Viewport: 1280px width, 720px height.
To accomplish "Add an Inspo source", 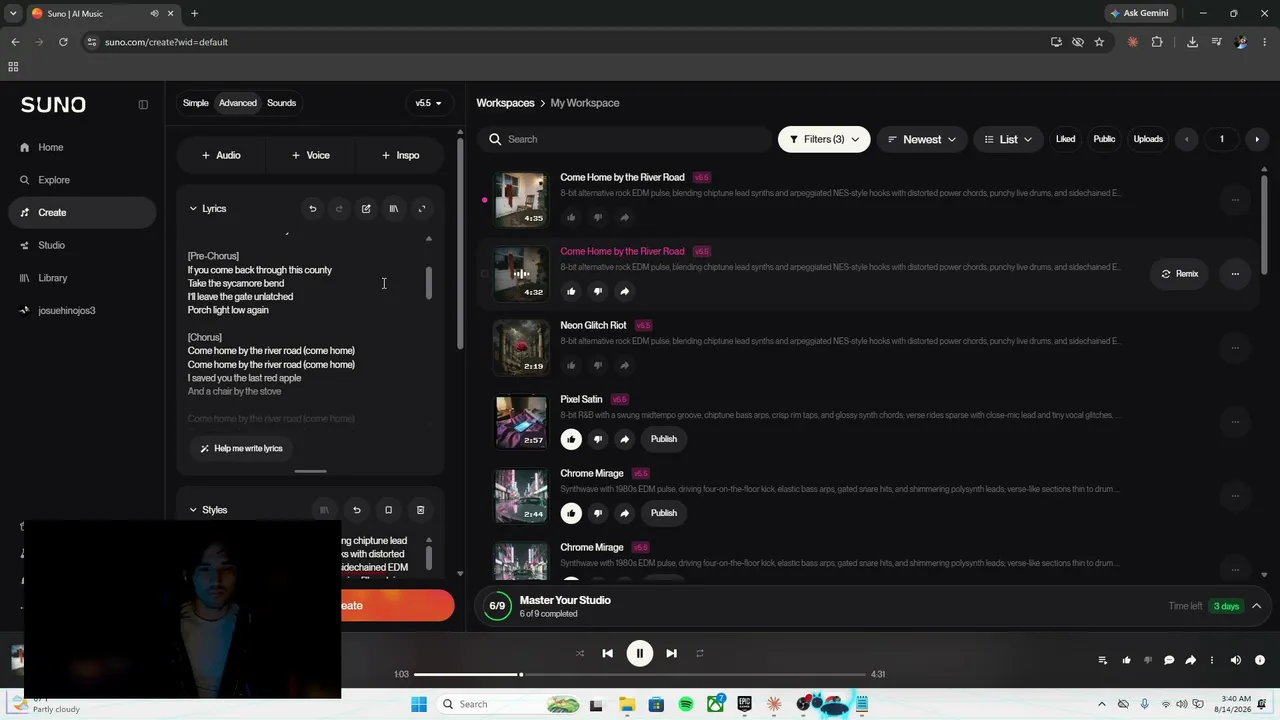I will coord(400,155).
